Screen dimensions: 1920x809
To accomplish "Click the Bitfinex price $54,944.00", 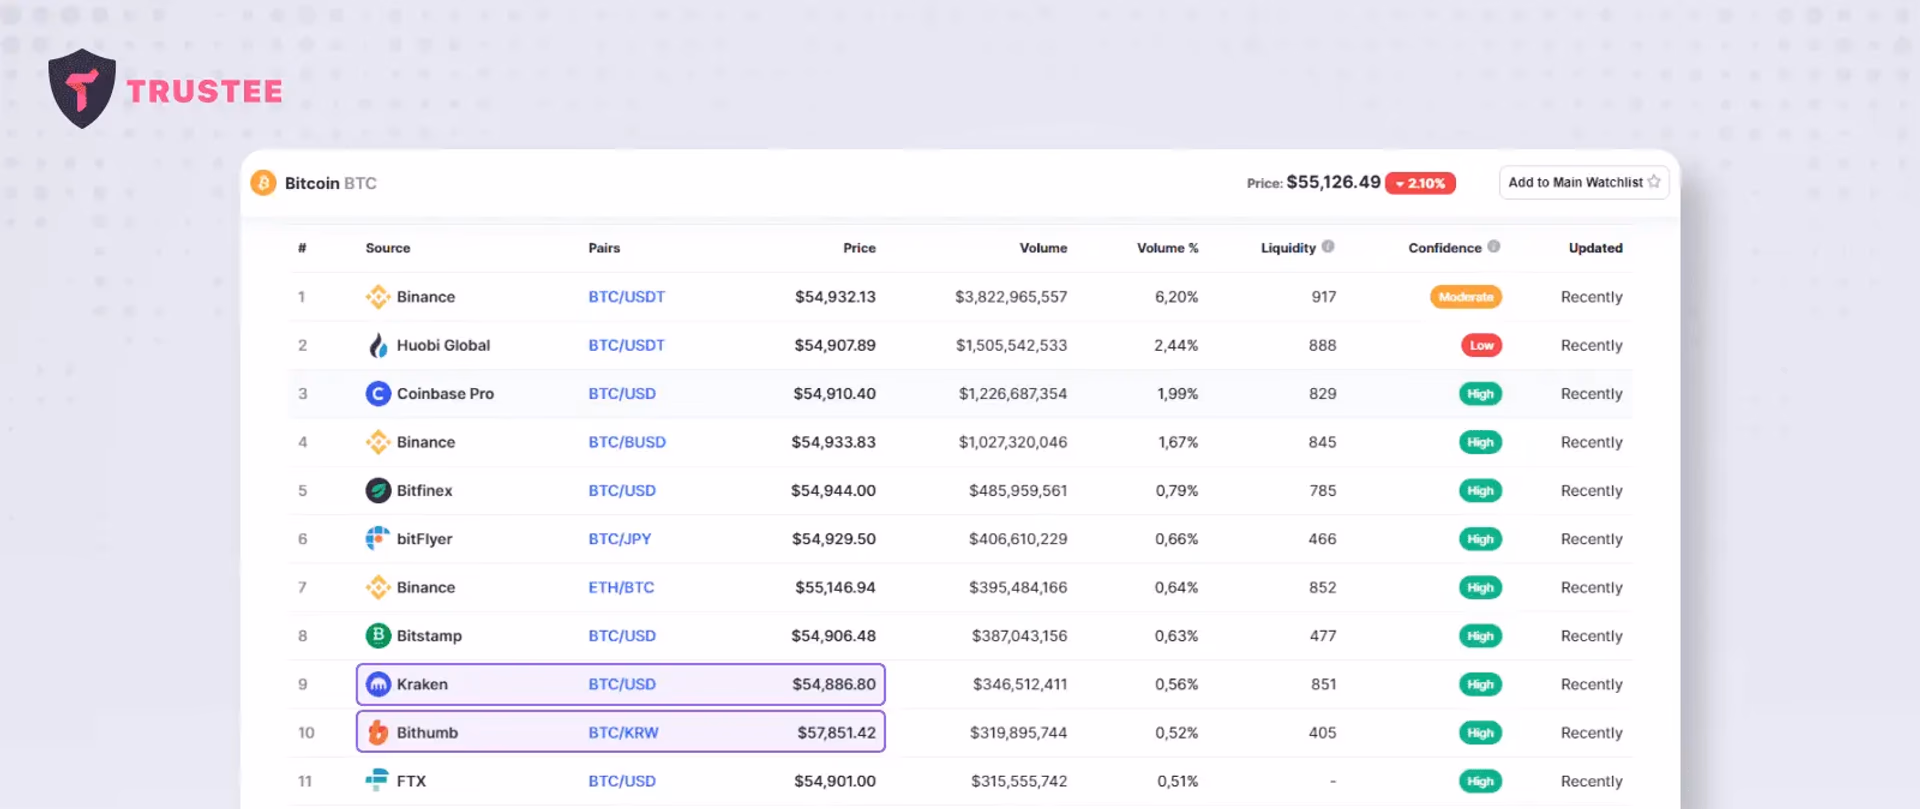I will [833, 490].
